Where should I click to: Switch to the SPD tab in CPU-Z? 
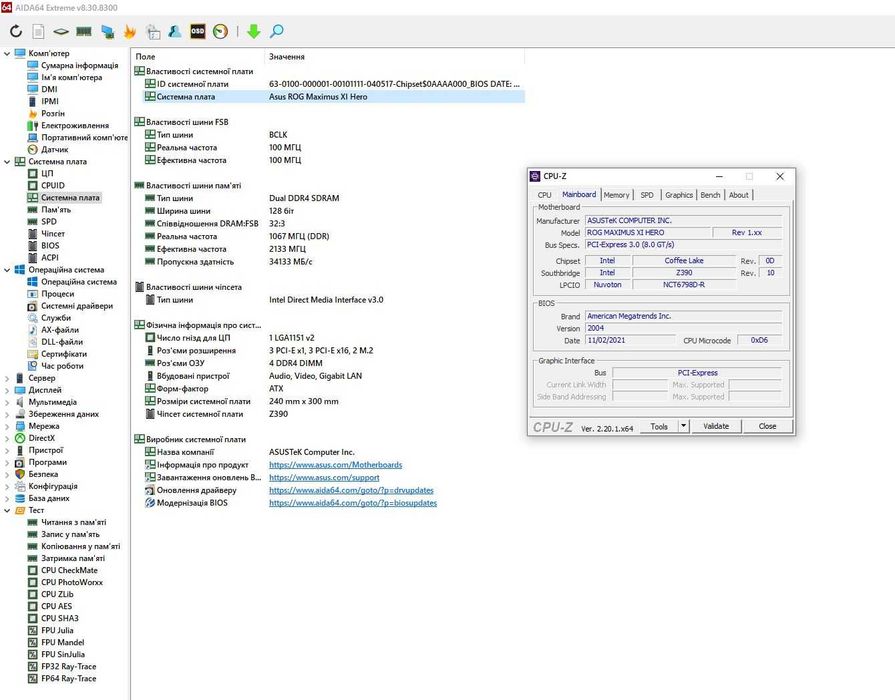coord(647,195)
